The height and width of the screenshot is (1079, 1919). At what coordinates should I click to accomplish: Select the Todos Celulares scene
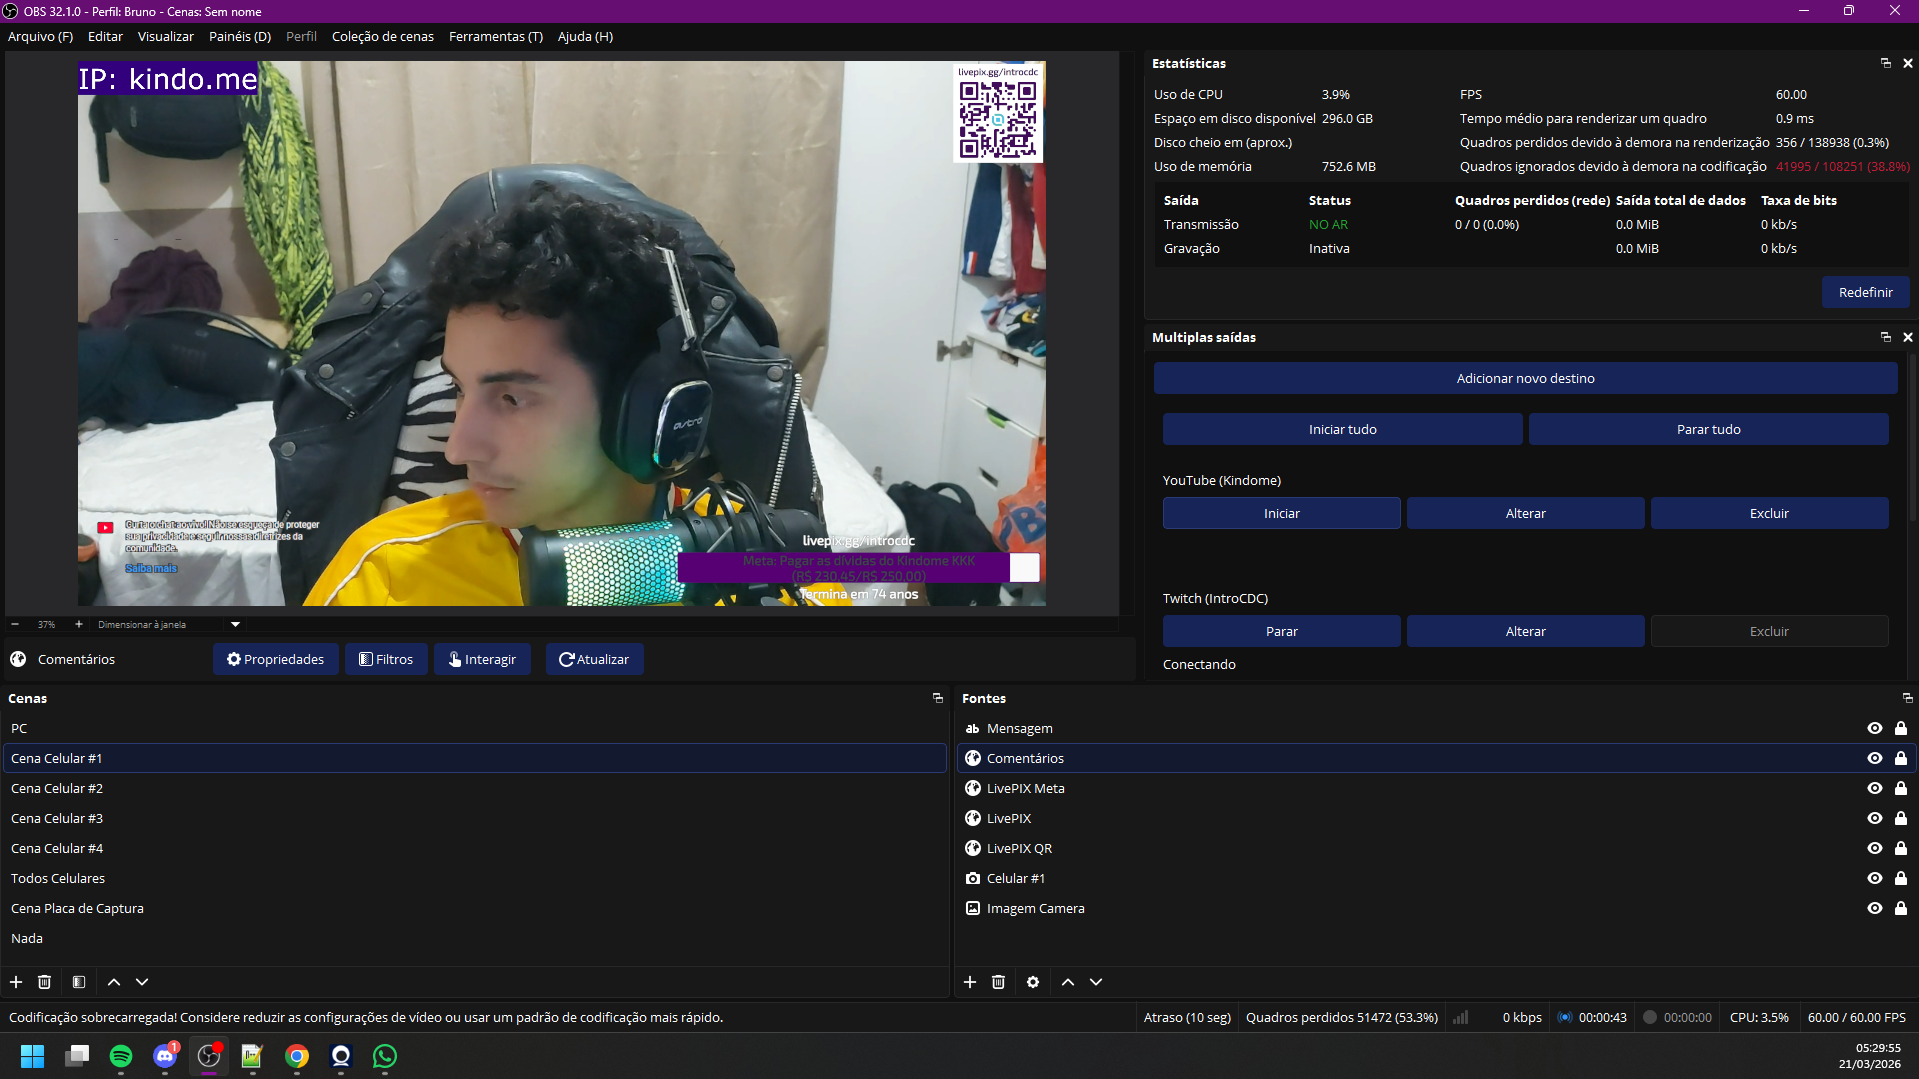[58, 878]
